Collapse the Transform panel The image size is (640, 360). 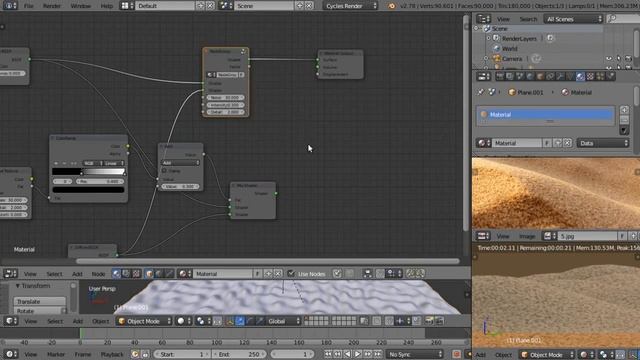point(18,286)
